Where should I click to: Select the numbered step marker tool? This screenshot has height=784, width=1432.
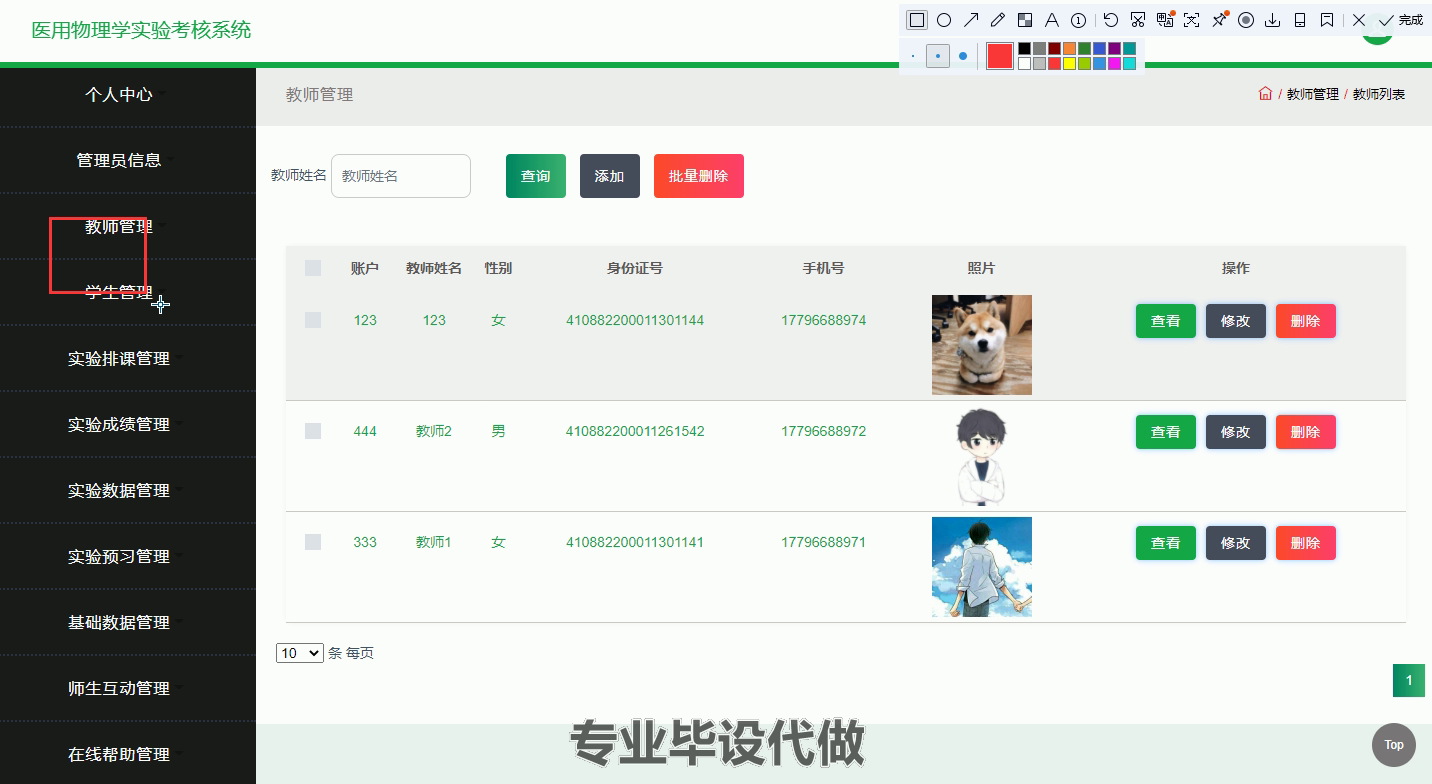click(1078, 20)
